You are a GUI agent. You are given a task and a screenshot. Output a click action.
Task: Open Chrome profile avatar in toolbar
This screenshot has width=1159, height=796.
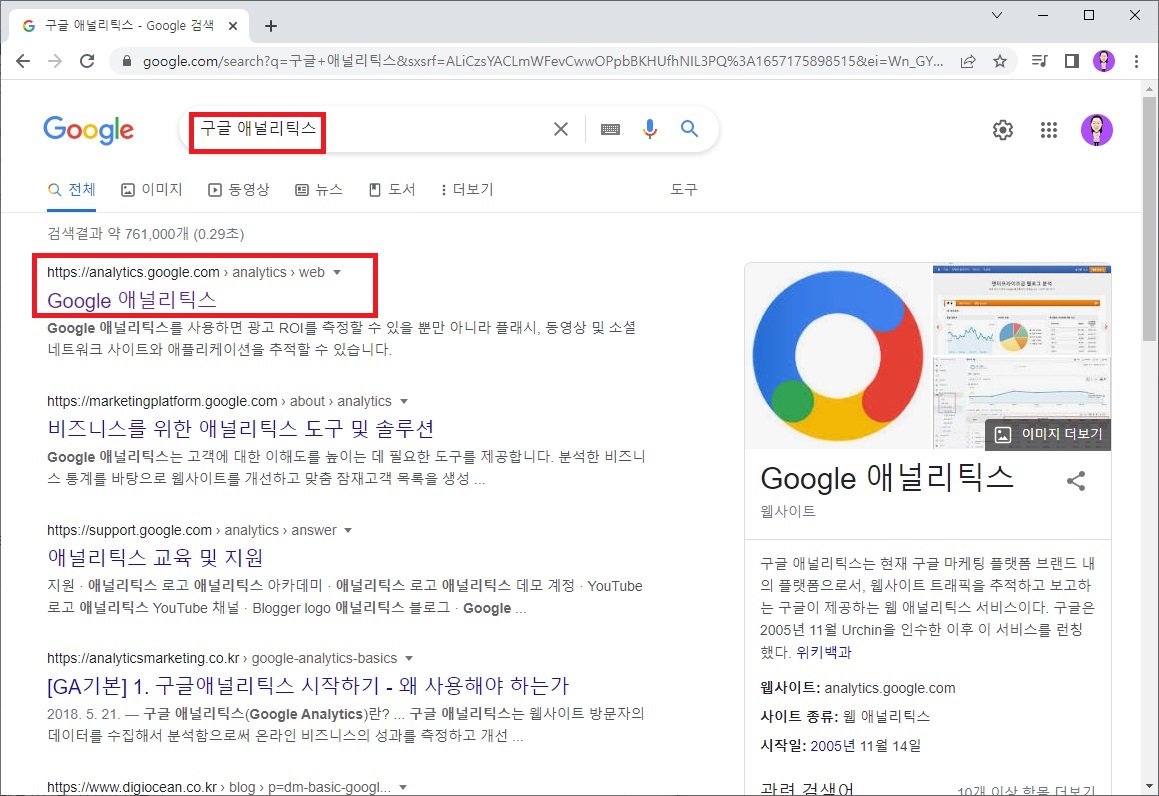click(x=1104, y=61)
